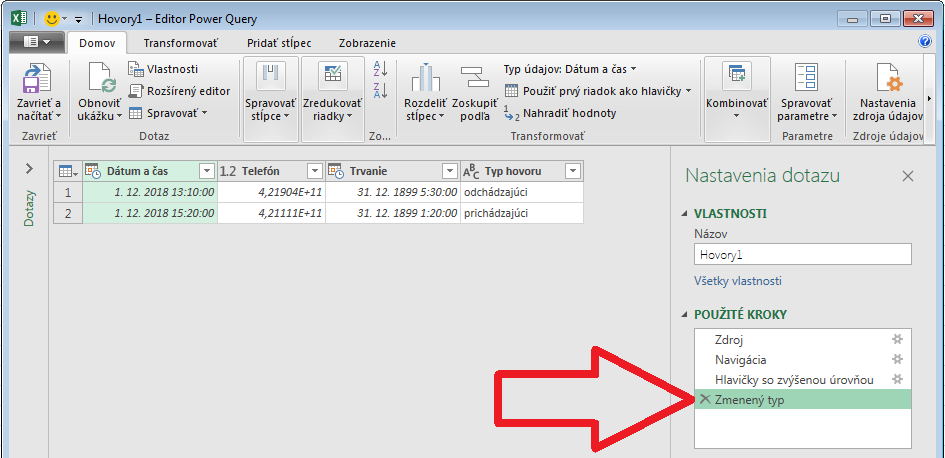Open settings gear for Hlavičky so zvýšenou úrovňou
The image size is (945, 458).
[x=897, y=379]
